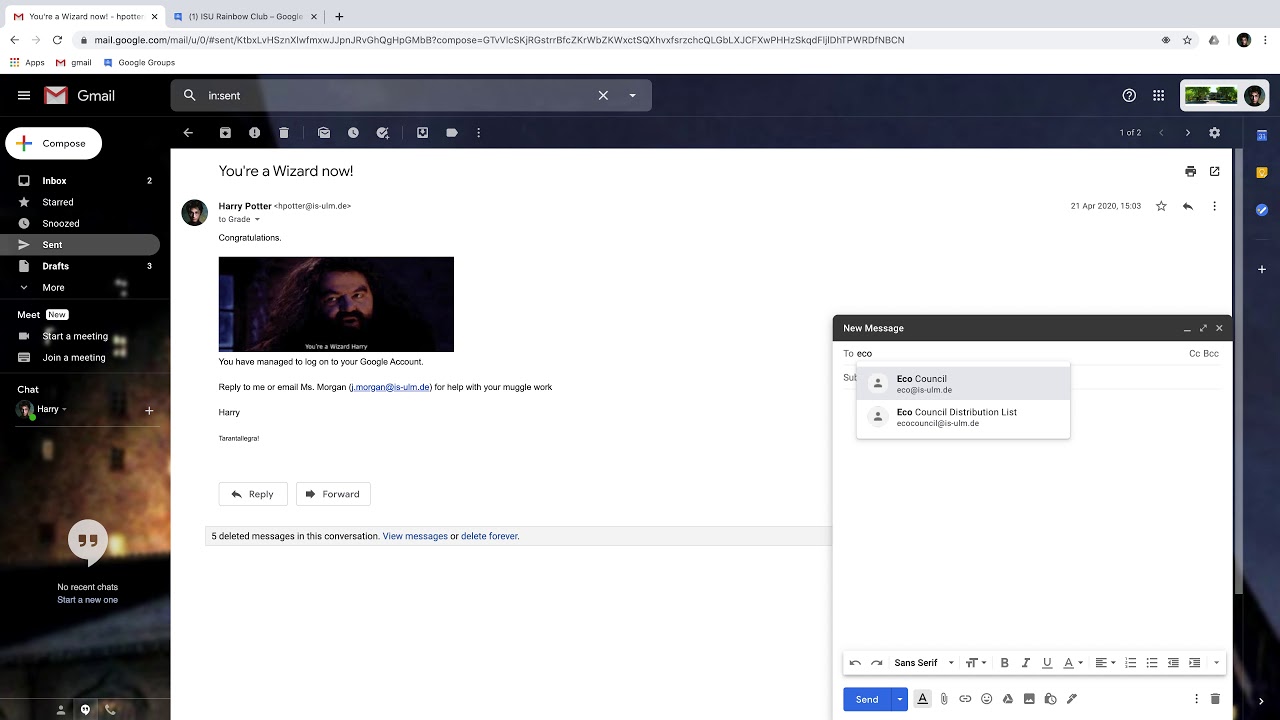Insert emoji in new message

click(x=986, y=699)
